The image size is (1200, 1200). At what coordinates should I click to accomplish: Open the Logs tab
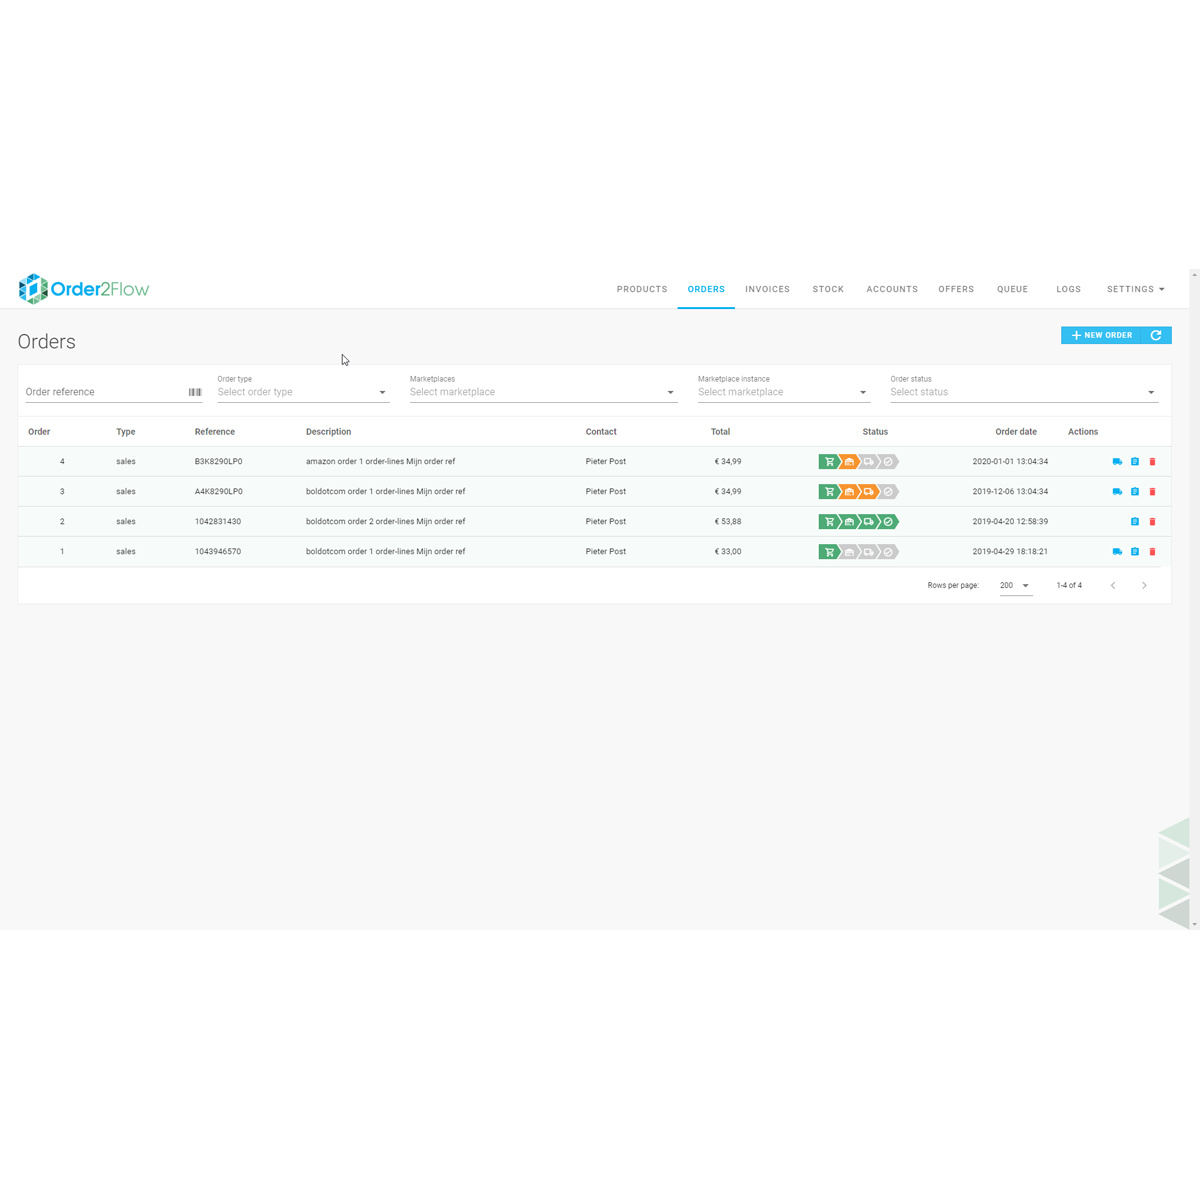coord(1068,289)
